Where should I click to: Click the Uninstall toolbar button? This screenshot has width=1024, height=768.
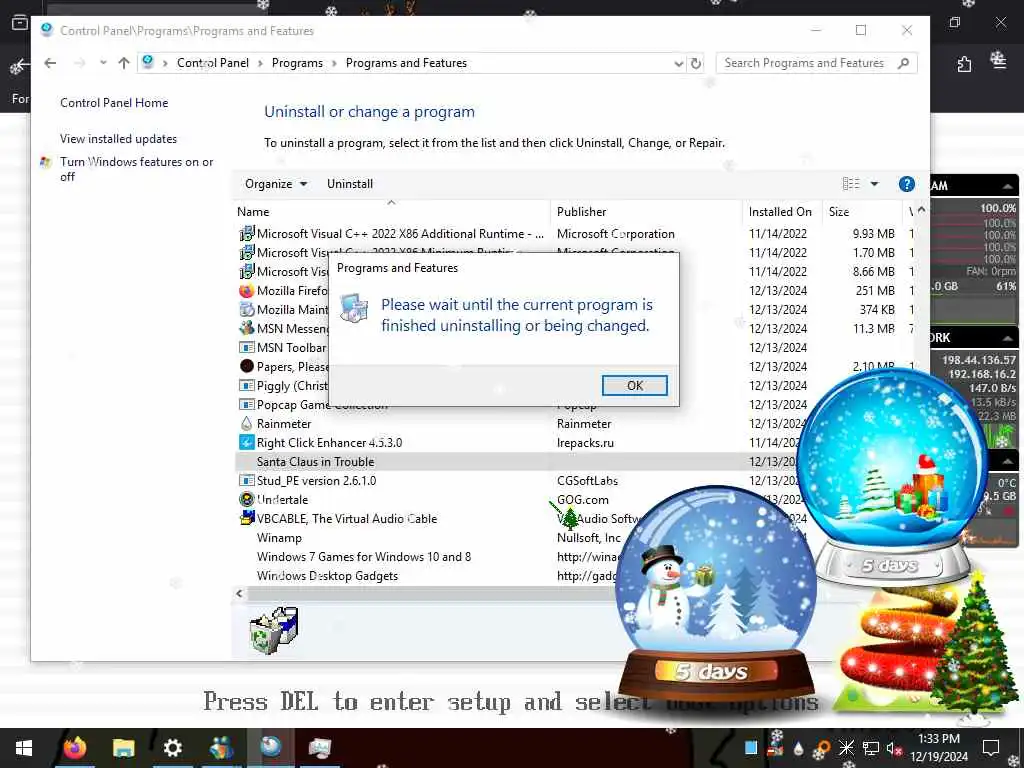pyautogui.click(x=349, y=184)
